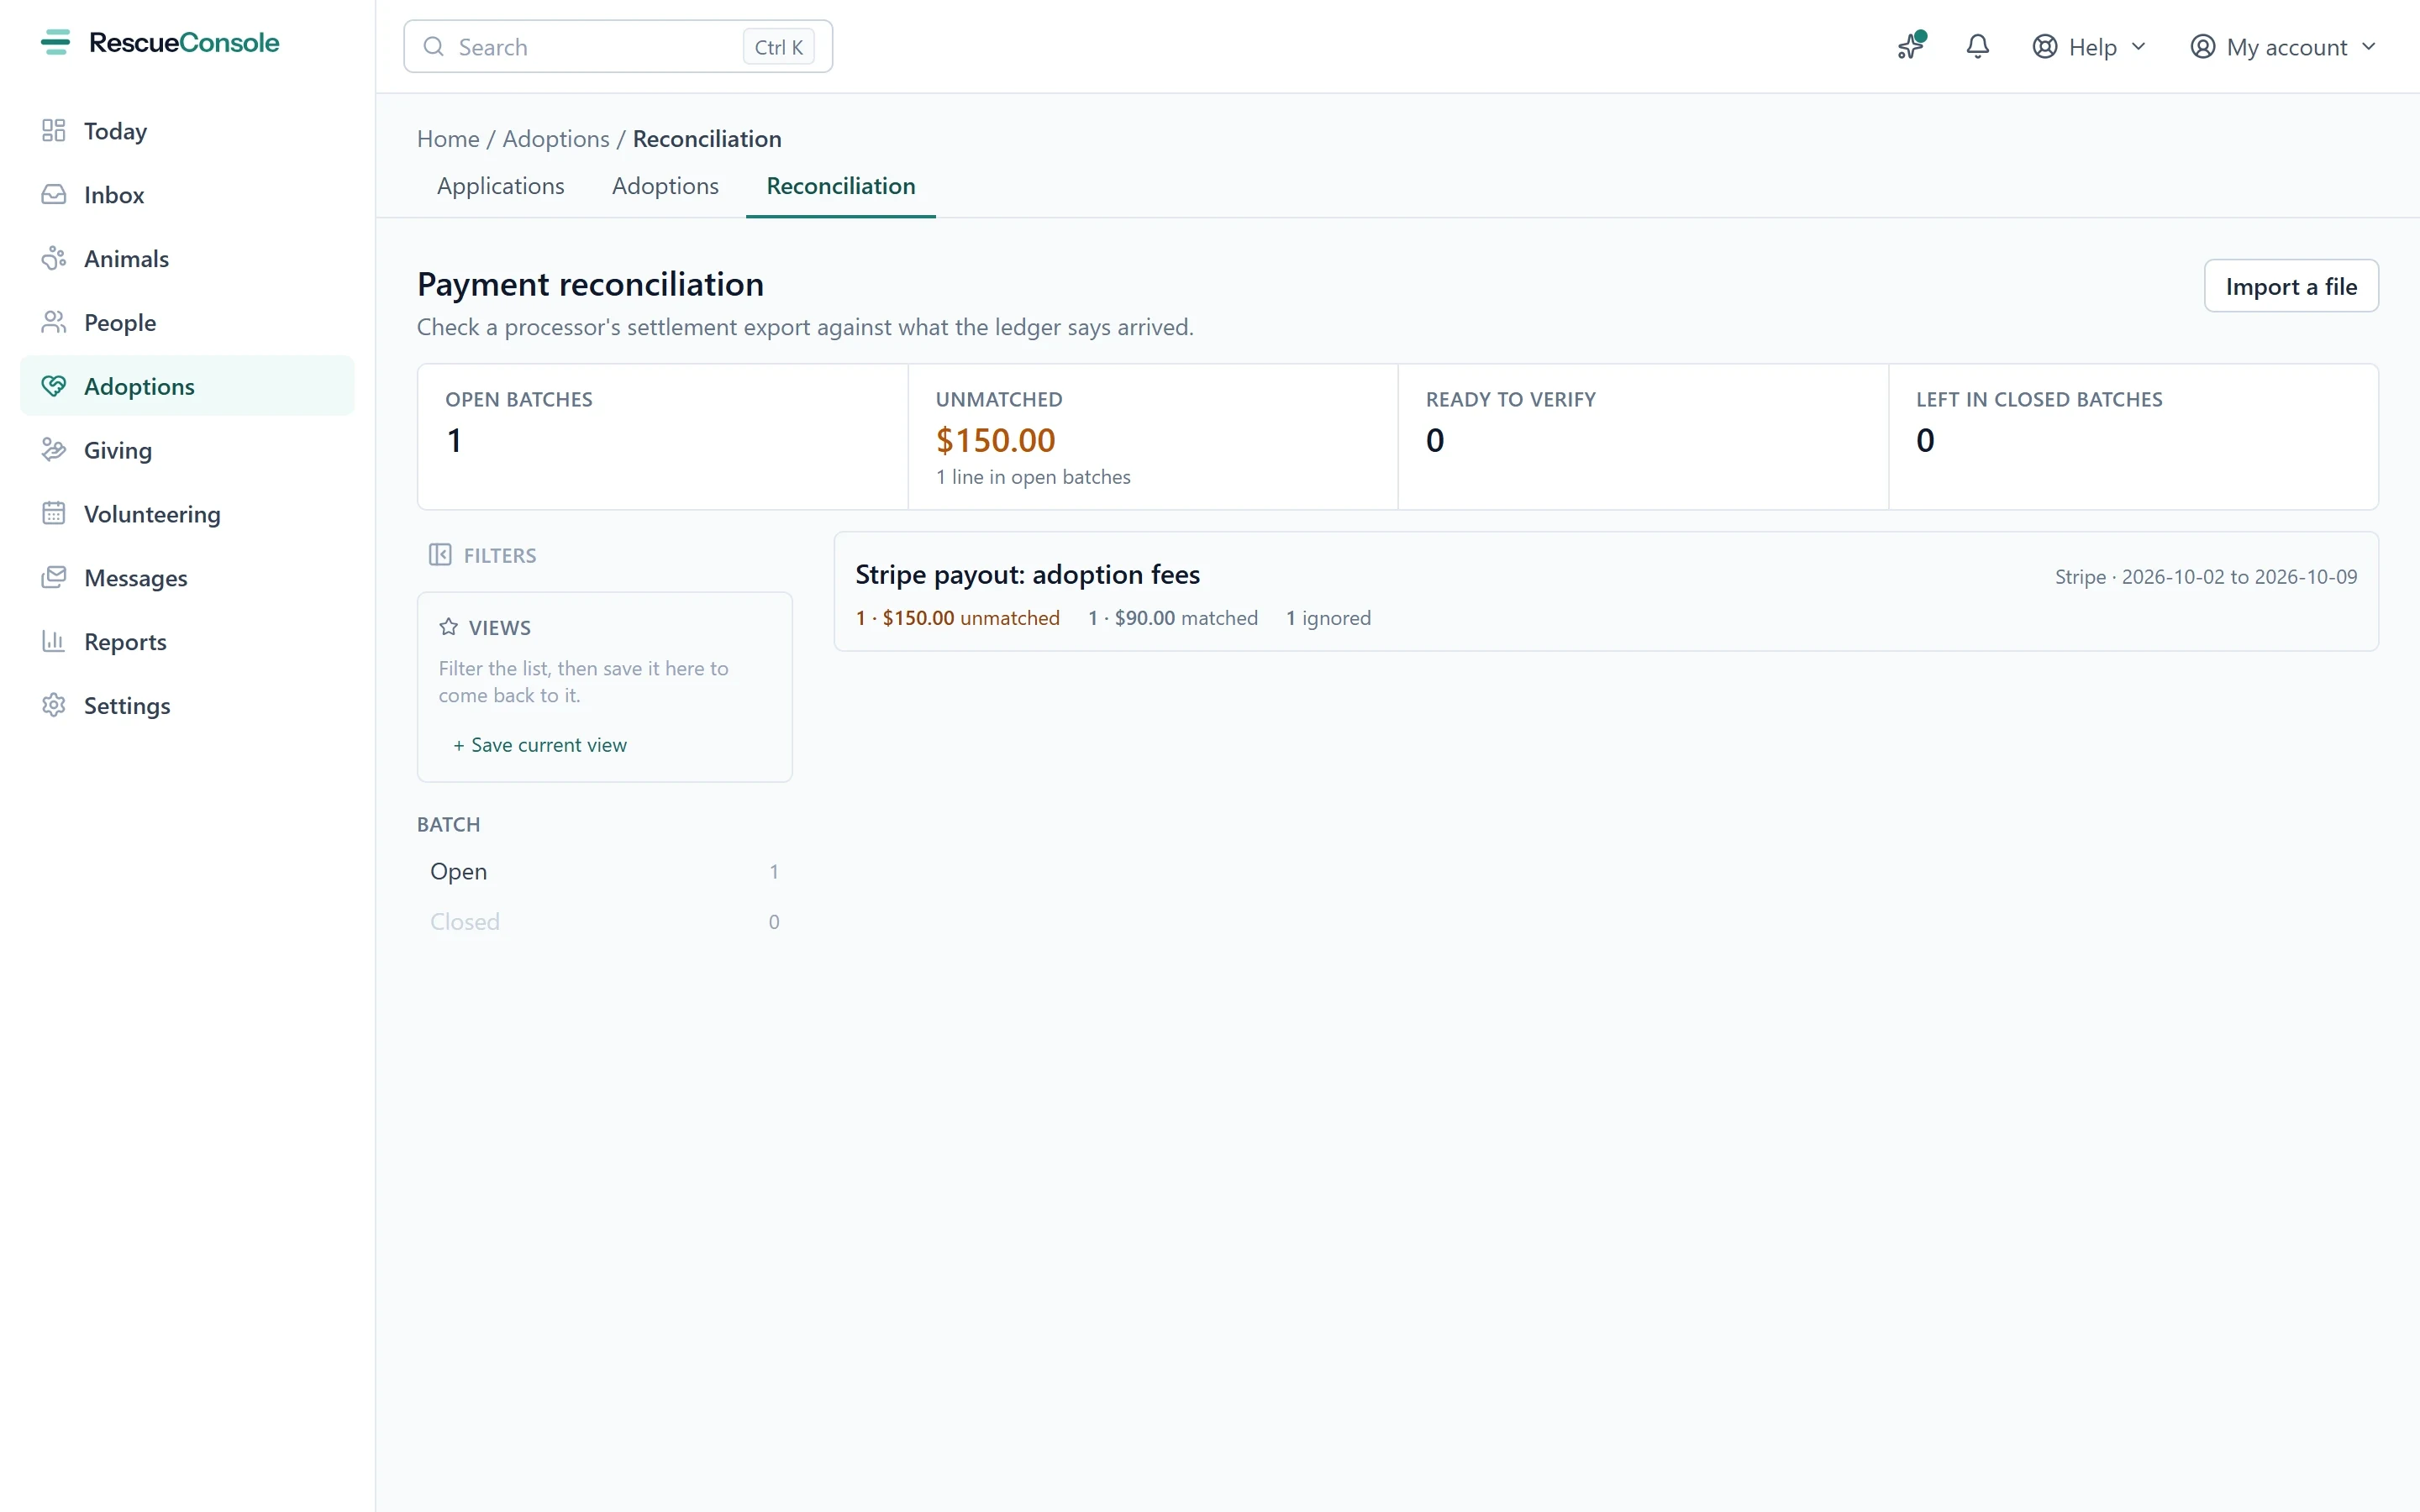The height and width of the screenshot is (1512, 2420).
Task: Open the Messages envelope icon
Action: coord(54,578)
